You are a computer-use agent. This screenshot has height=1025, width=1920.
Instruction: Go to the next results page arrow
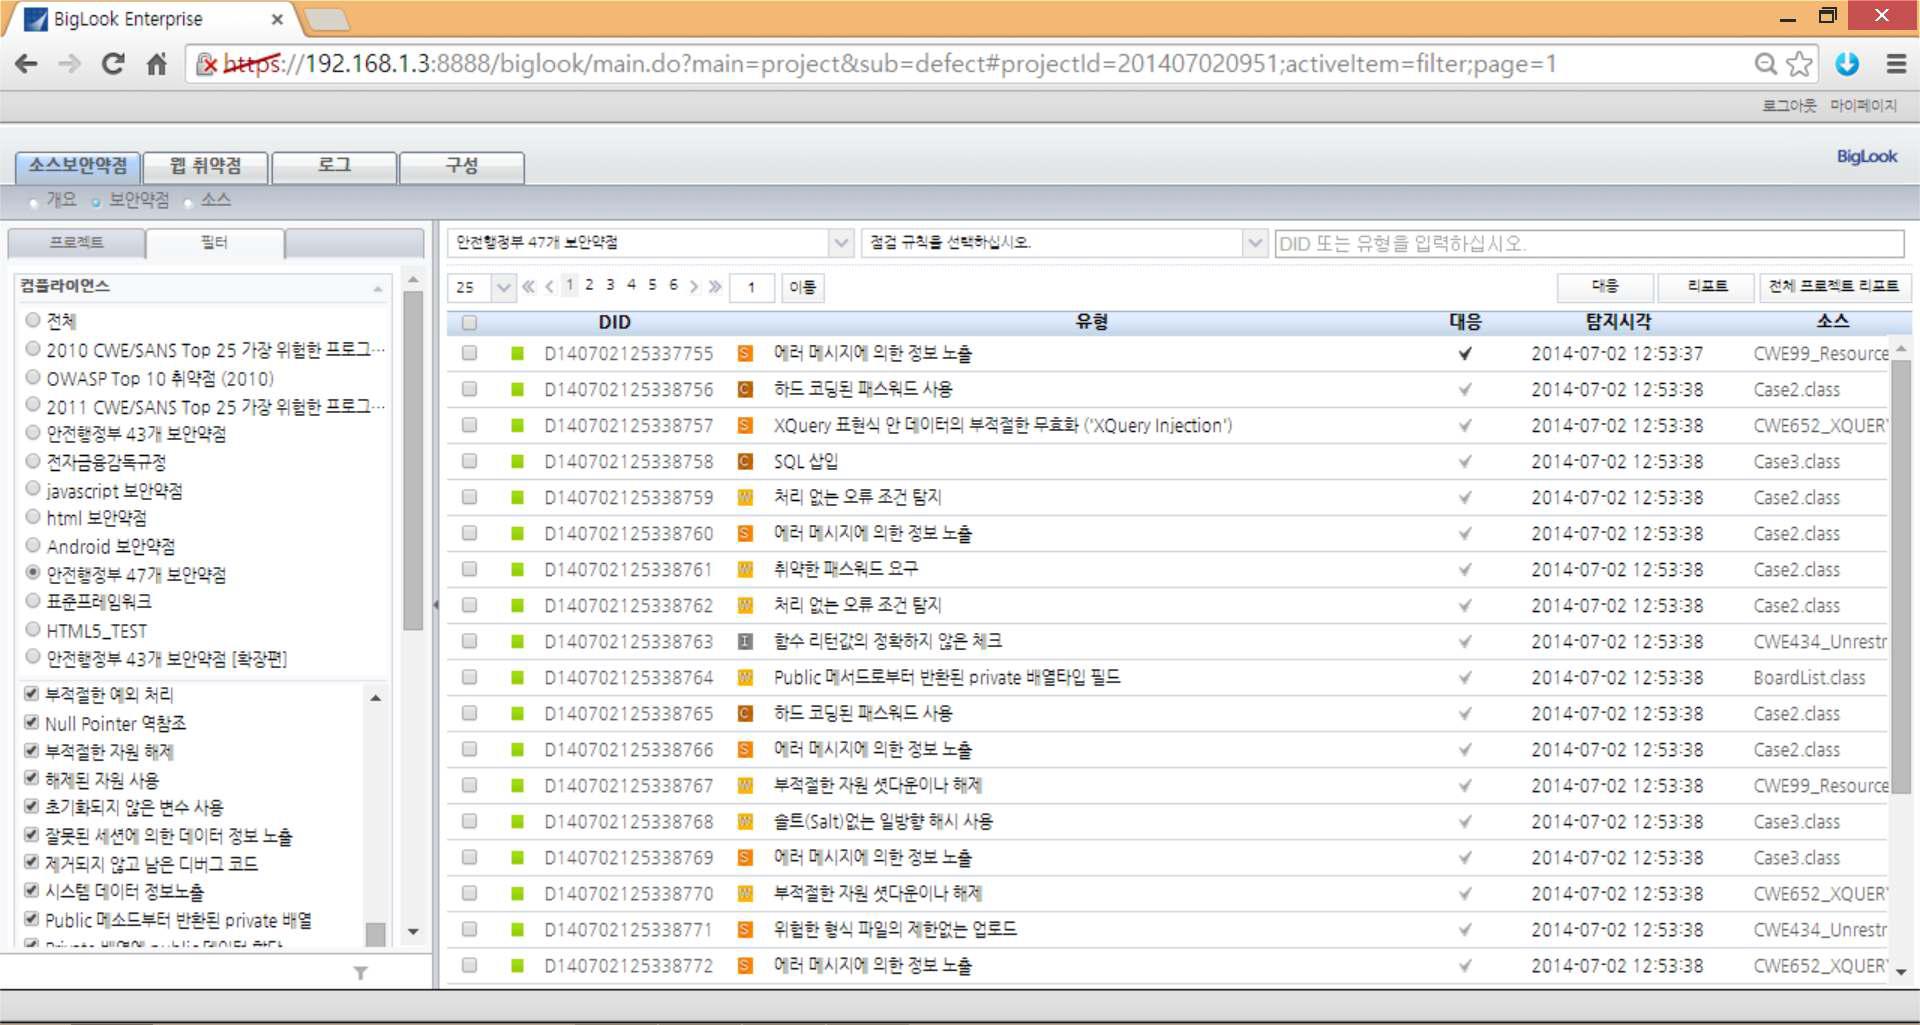[694, 287]
